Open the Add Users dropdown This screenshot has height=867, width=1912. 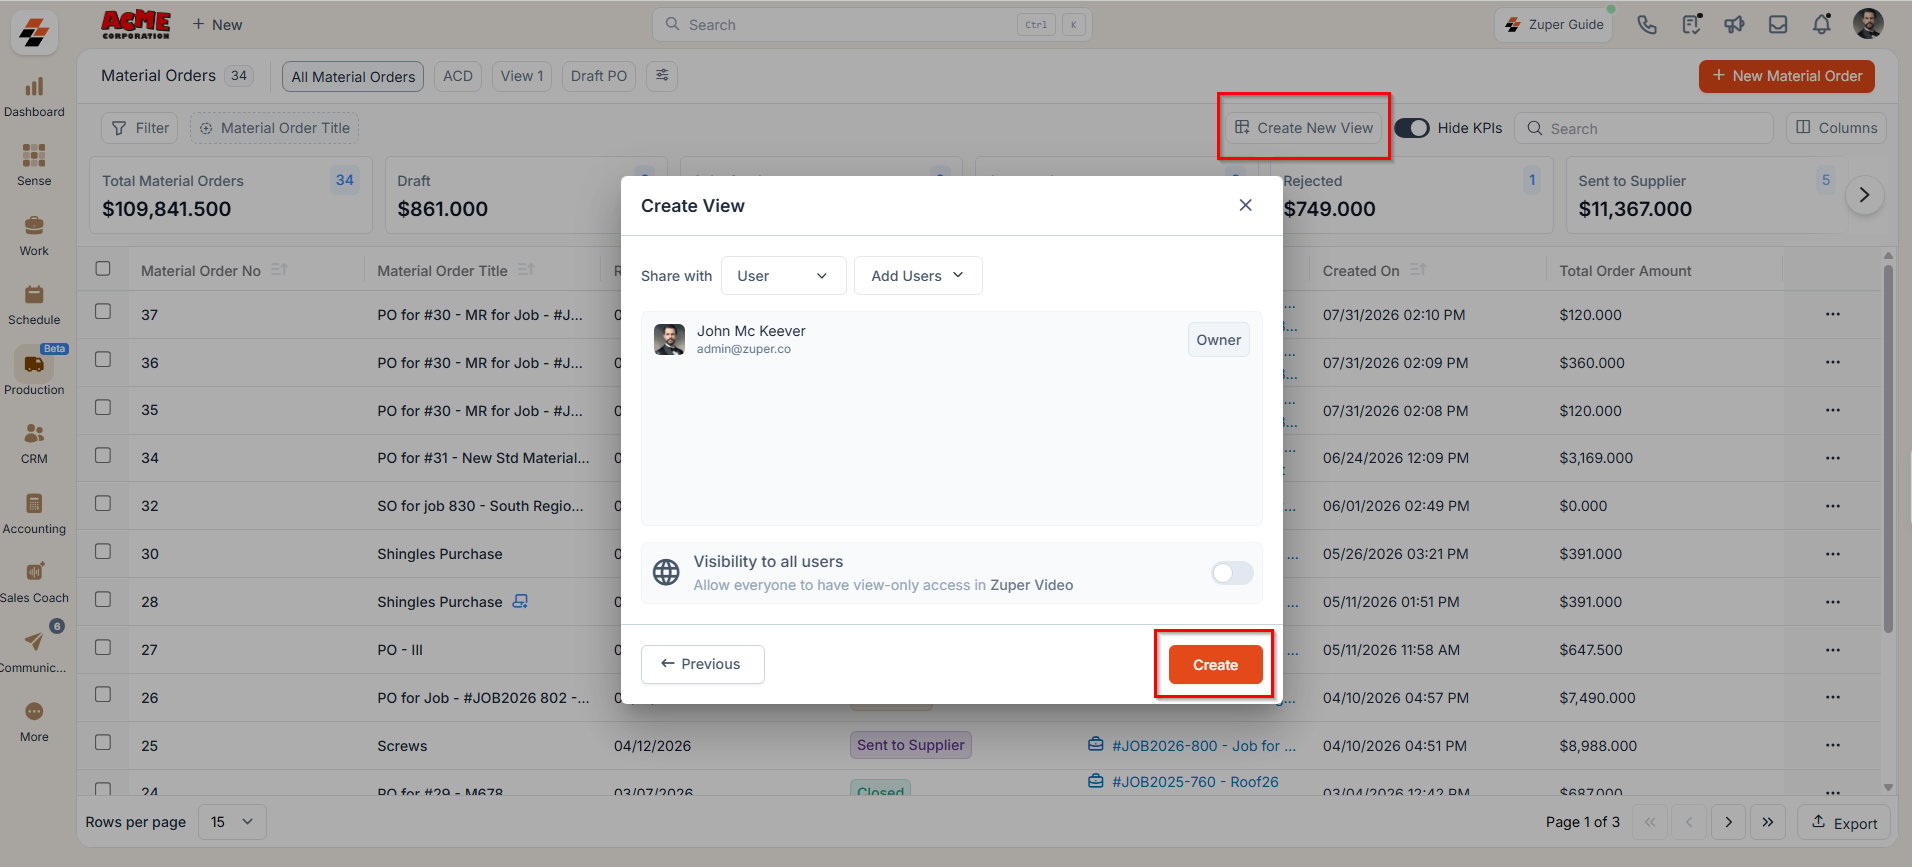point(918,276)
